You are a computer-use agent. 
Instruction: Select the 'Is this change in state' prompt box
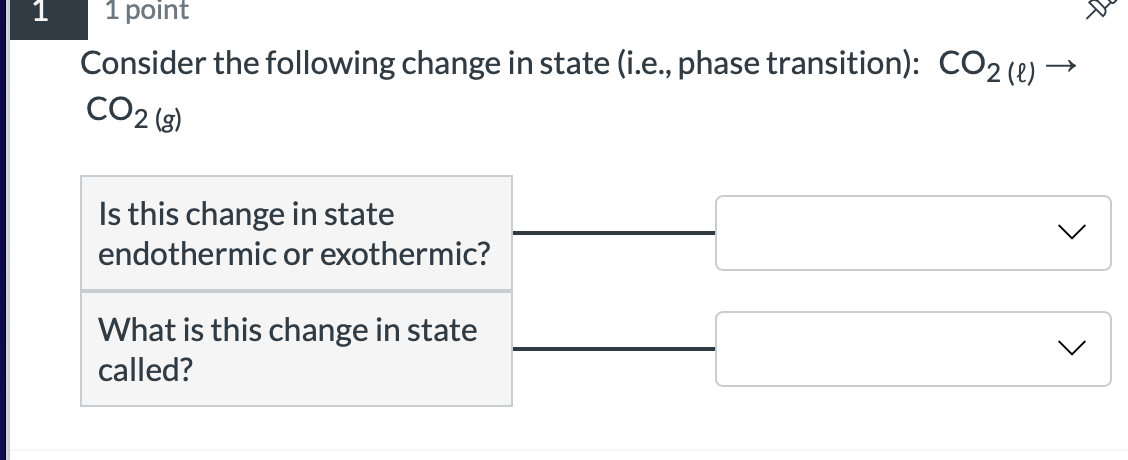point(296,233)
